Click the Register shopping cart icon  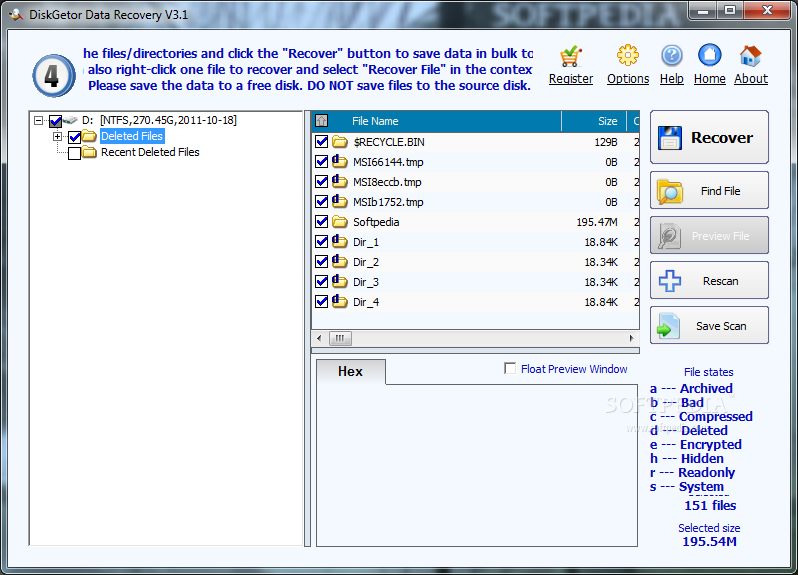tap(571, 56)
